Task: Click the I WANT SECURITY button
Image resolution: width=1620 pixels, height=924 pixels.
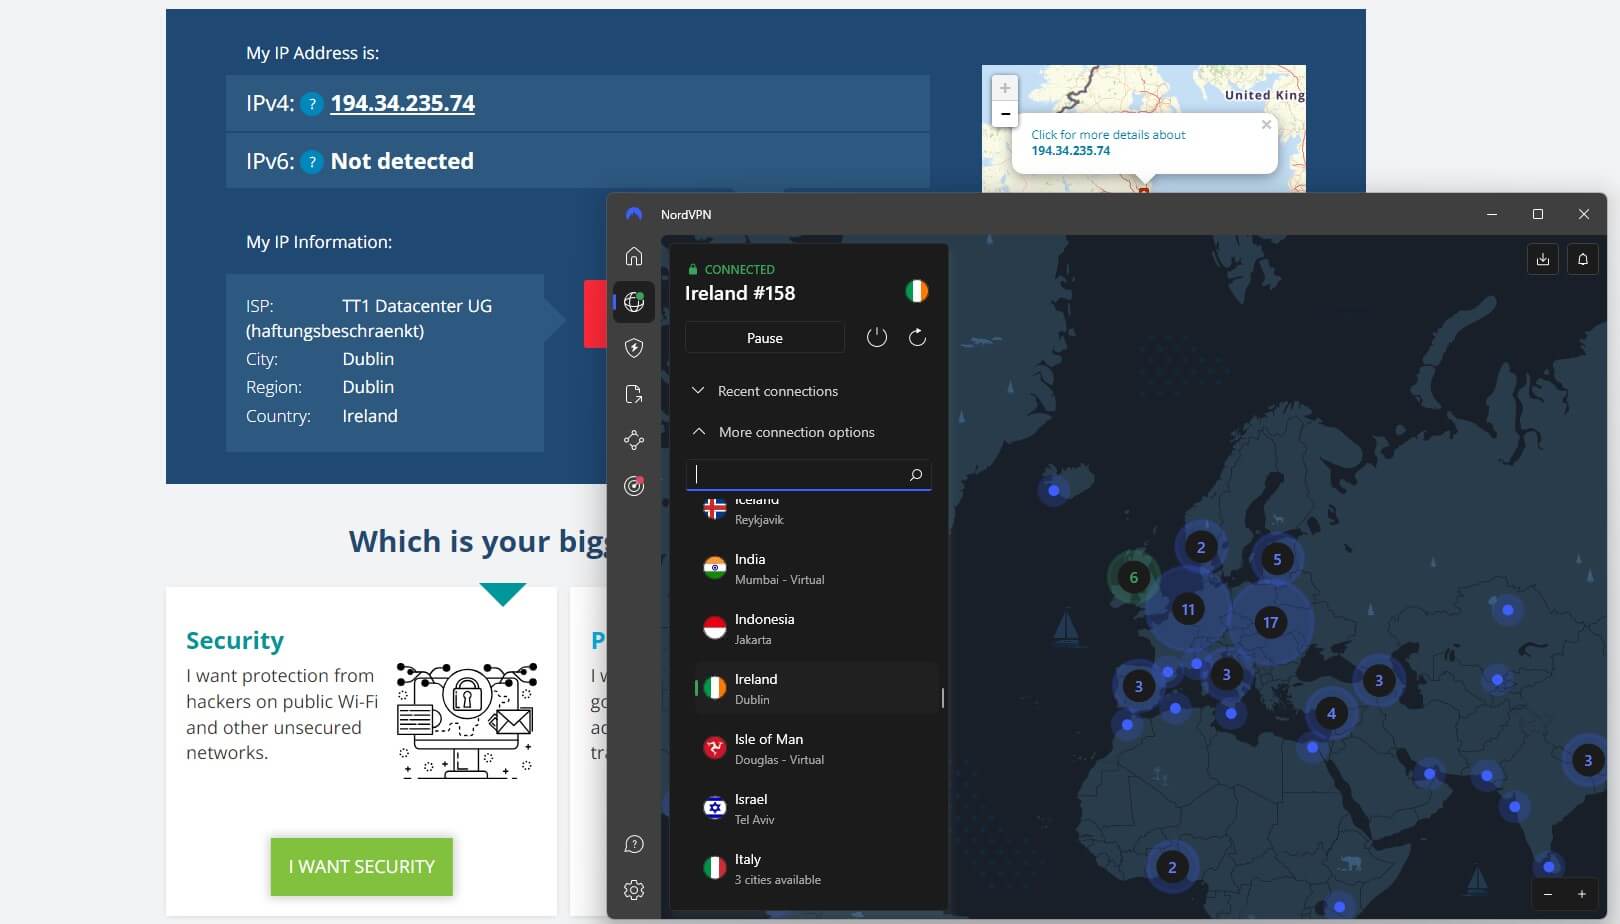Action: [x=362, y=867]
